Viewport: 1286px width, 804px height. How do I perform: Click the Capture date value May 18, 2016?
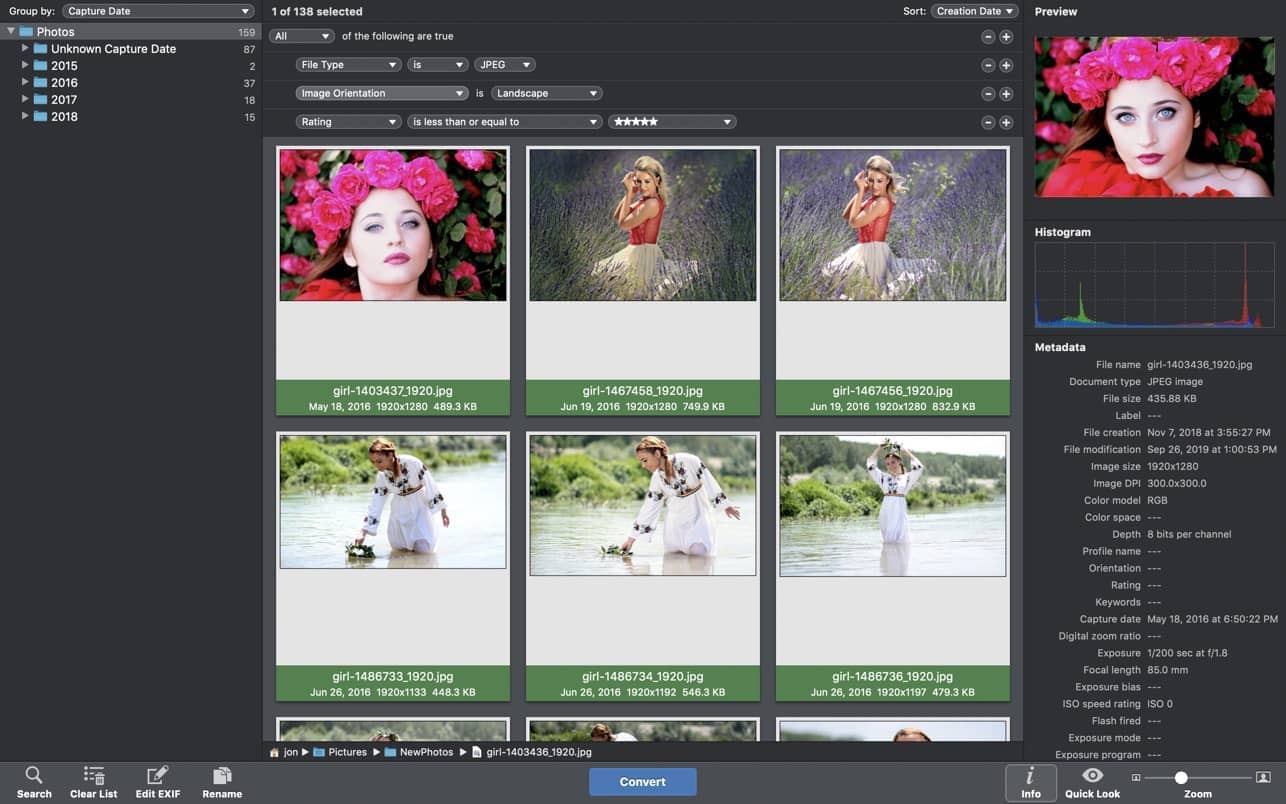(x=1212, y=620)
